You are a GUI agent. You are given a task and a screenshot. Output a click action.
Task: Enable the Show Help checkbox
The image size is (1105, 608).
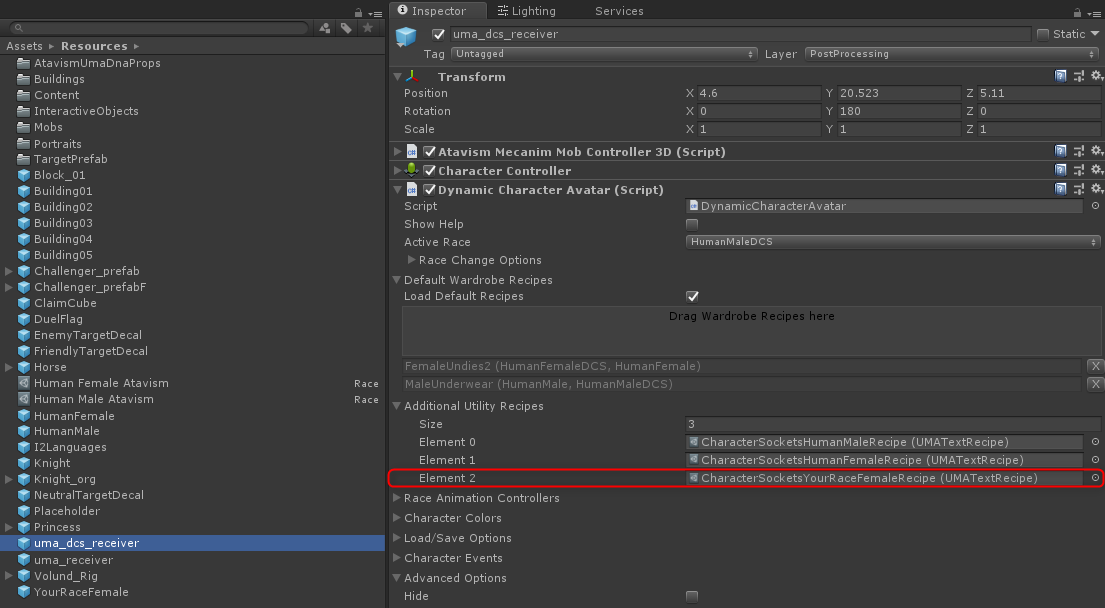692,224
